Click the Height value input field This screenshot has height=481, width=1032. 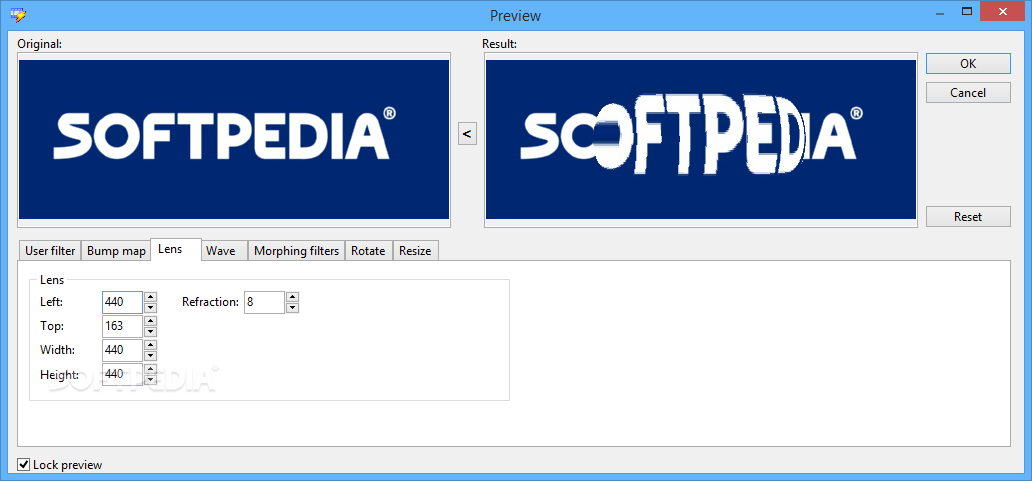(122, 374)
